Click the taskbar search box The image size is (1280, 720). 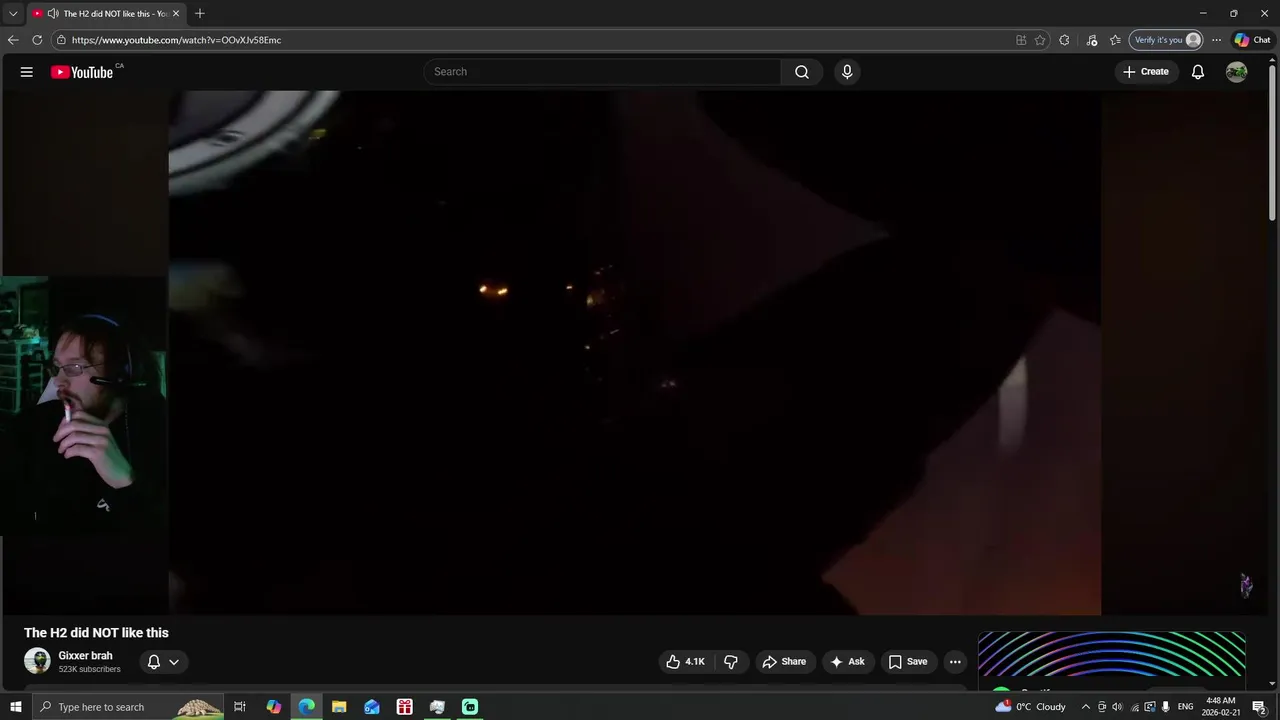pos(128,707)
